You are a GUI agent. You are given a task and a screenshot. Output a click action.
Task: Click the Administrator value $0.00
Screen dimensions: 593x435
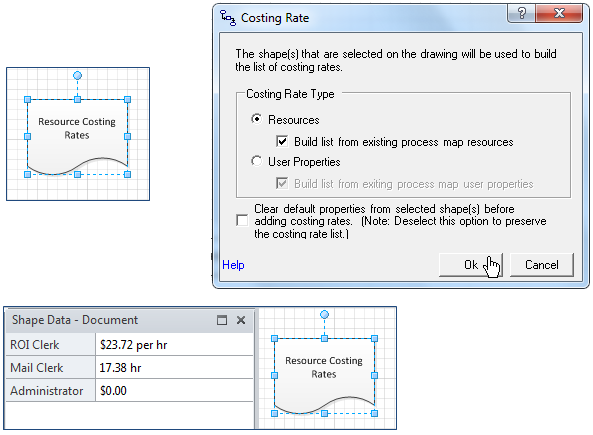[174, 390]
